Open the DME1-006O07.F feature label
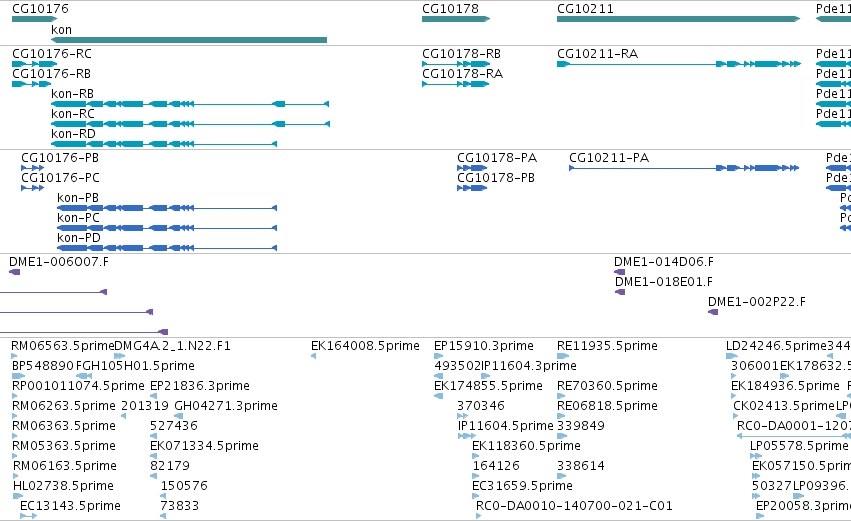The image size is (851, 521). pos(59,262)
